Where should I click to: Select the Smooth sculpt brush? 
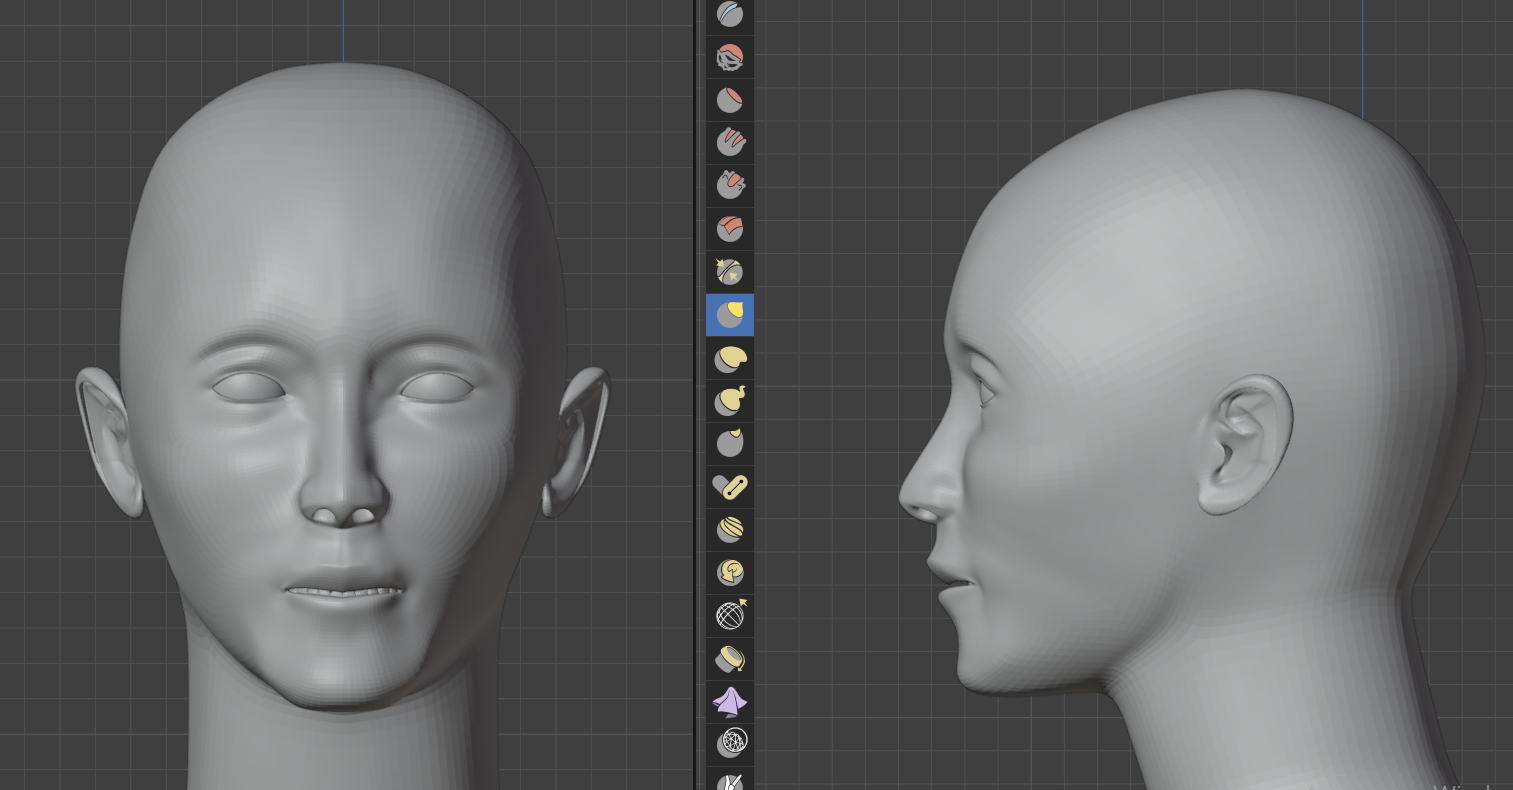730,58
